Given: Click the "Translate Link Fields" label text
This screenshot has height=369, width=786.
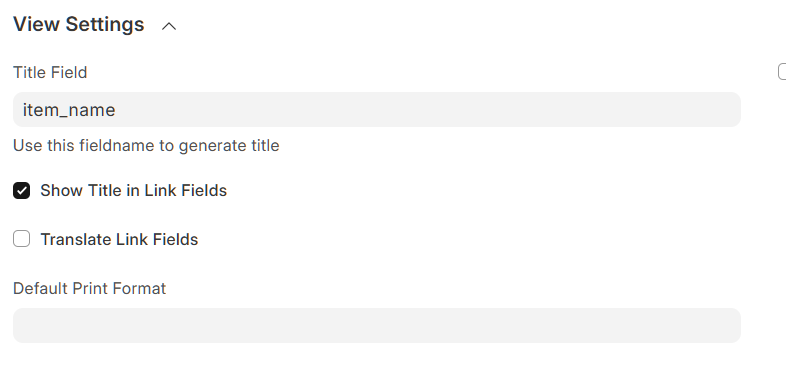Looking at the screenshot, I should pos(119,239).
